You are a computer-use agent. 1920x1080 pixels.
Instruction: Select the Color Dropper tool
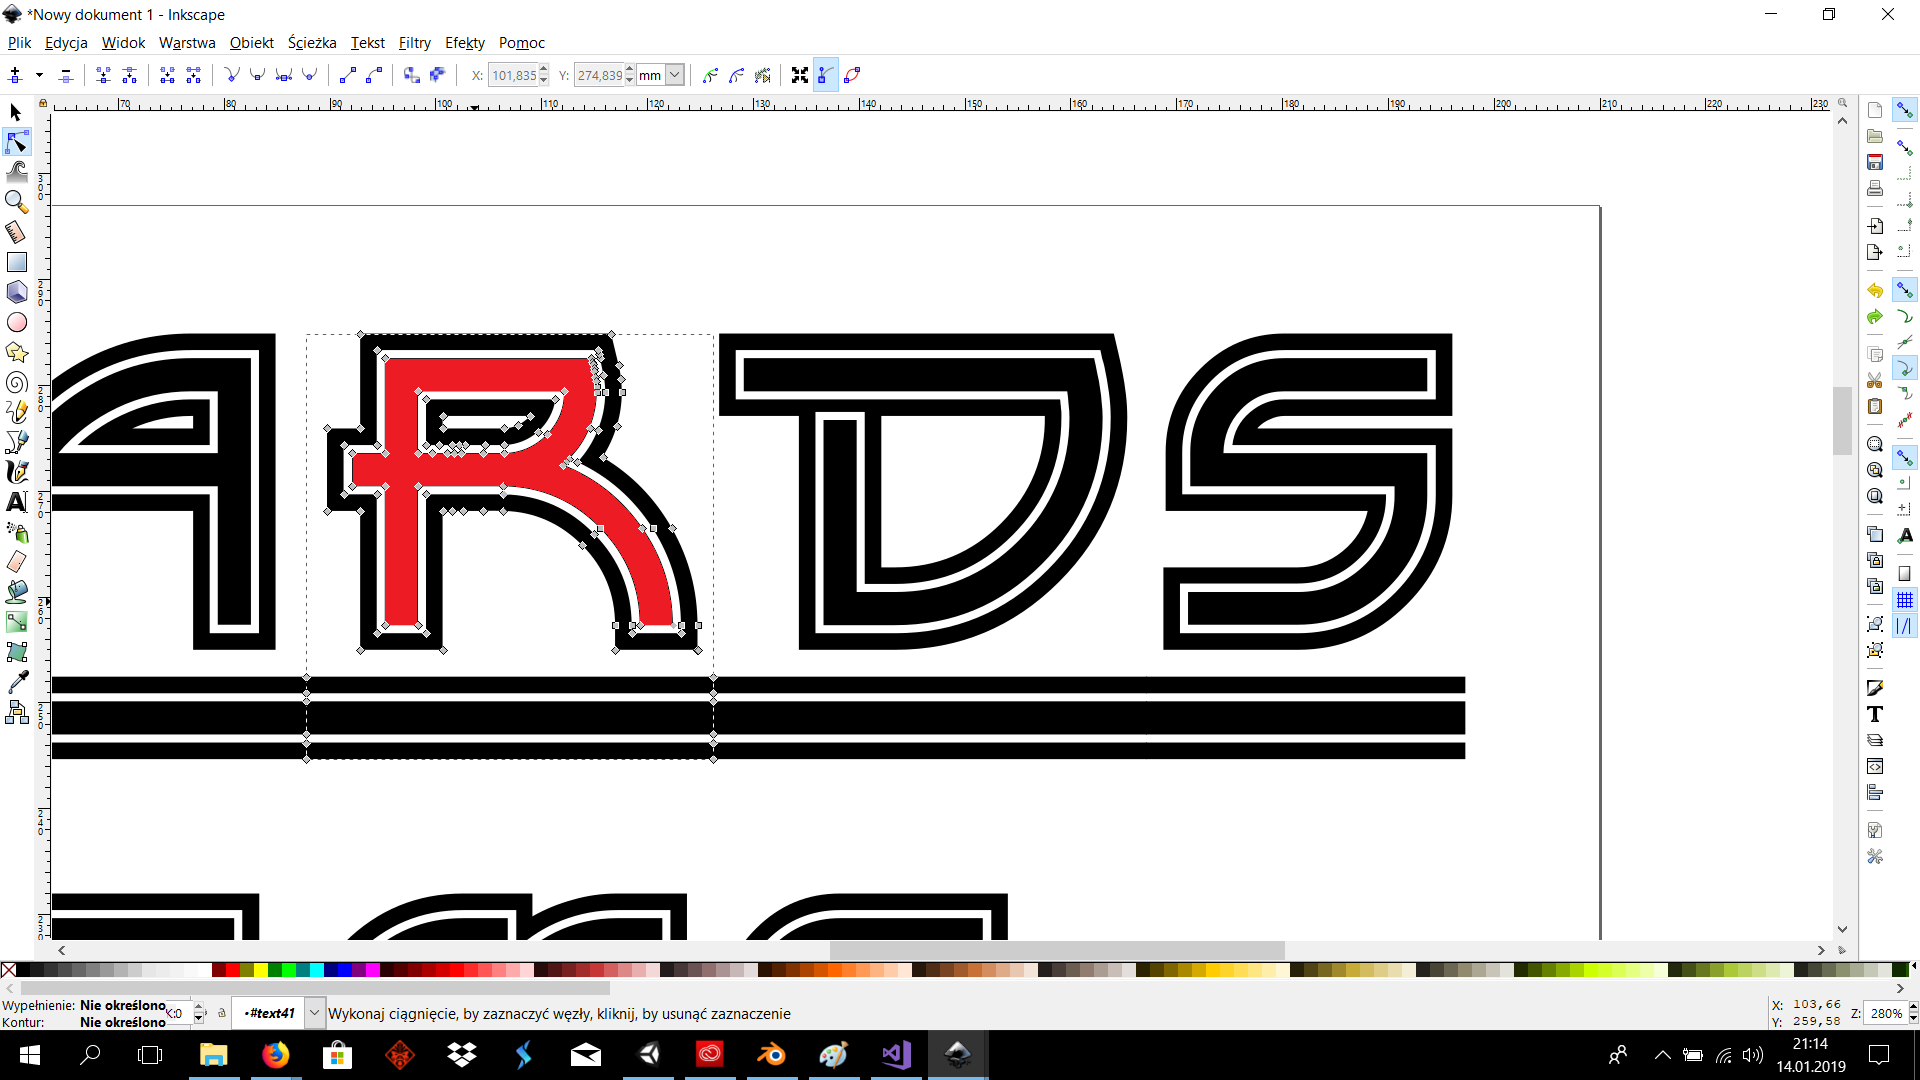point(16,682)
